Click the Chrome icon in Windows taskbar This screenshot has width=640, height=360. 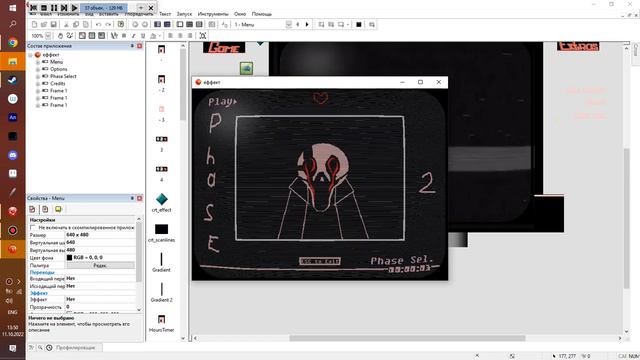pos(13,42)
